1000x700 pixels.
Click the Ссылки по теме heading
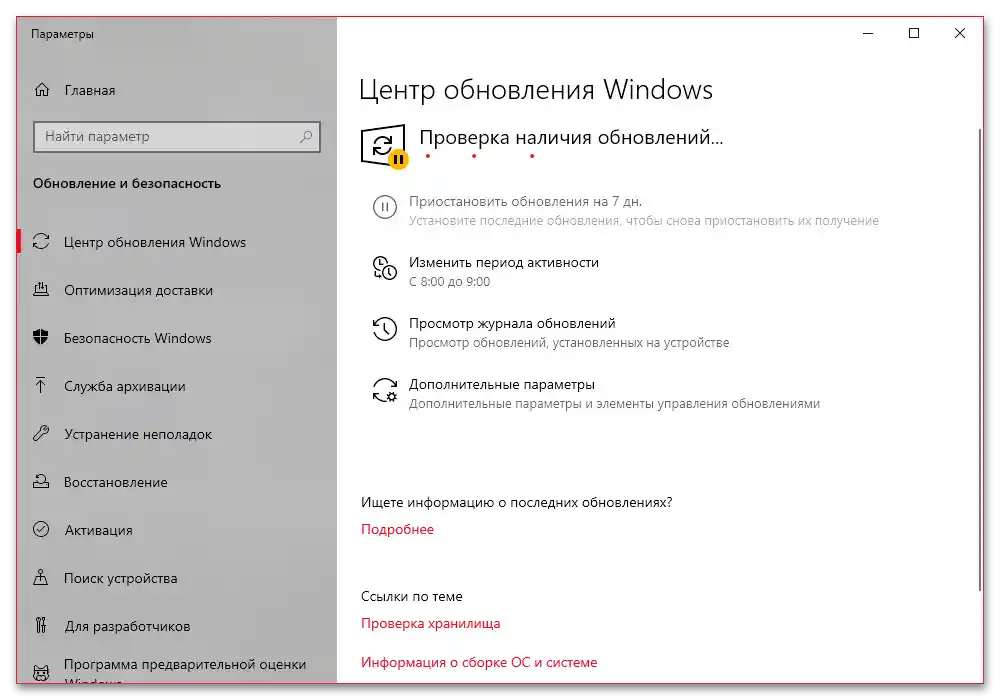[x=411, y=597]
